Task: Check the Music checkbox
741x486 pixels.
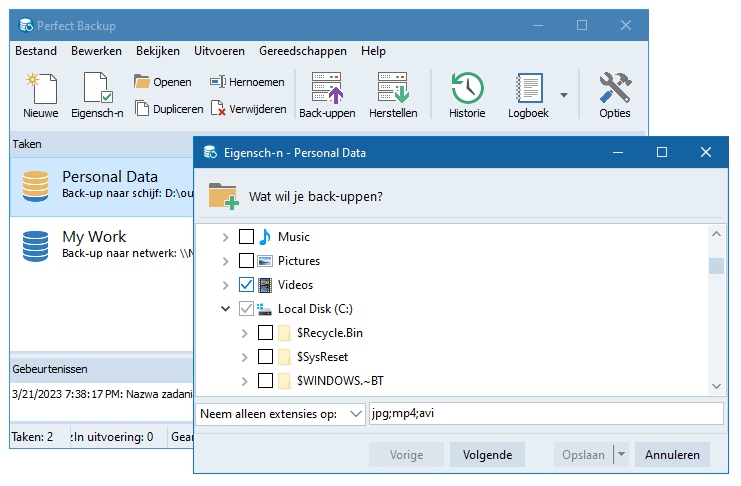Action: [x=246, y=236]
